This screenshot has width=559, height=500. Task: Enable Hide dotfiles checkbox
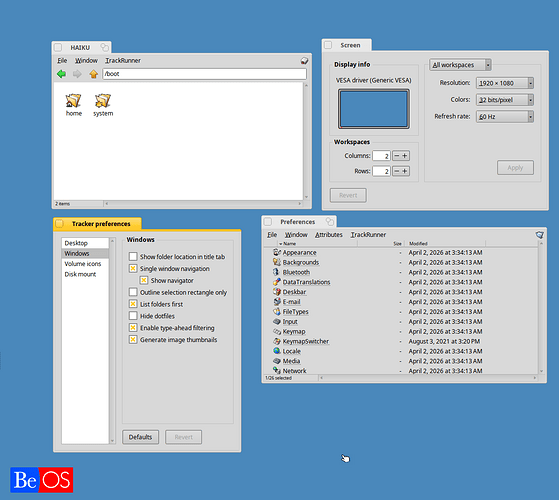point(133,316)
